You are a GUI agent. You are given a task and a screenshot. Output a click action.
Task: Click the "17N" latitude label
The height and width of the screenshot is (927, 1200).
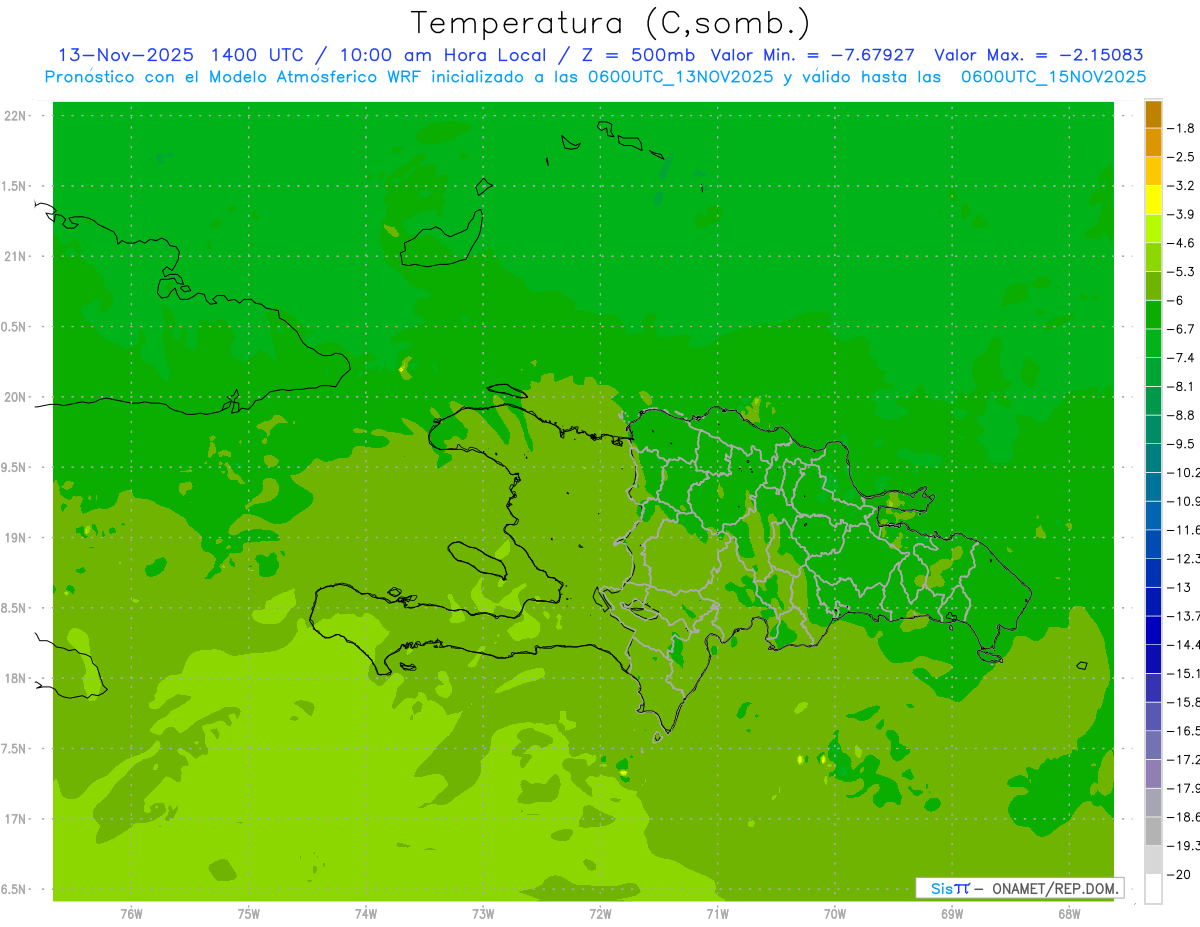pos(17,819)
